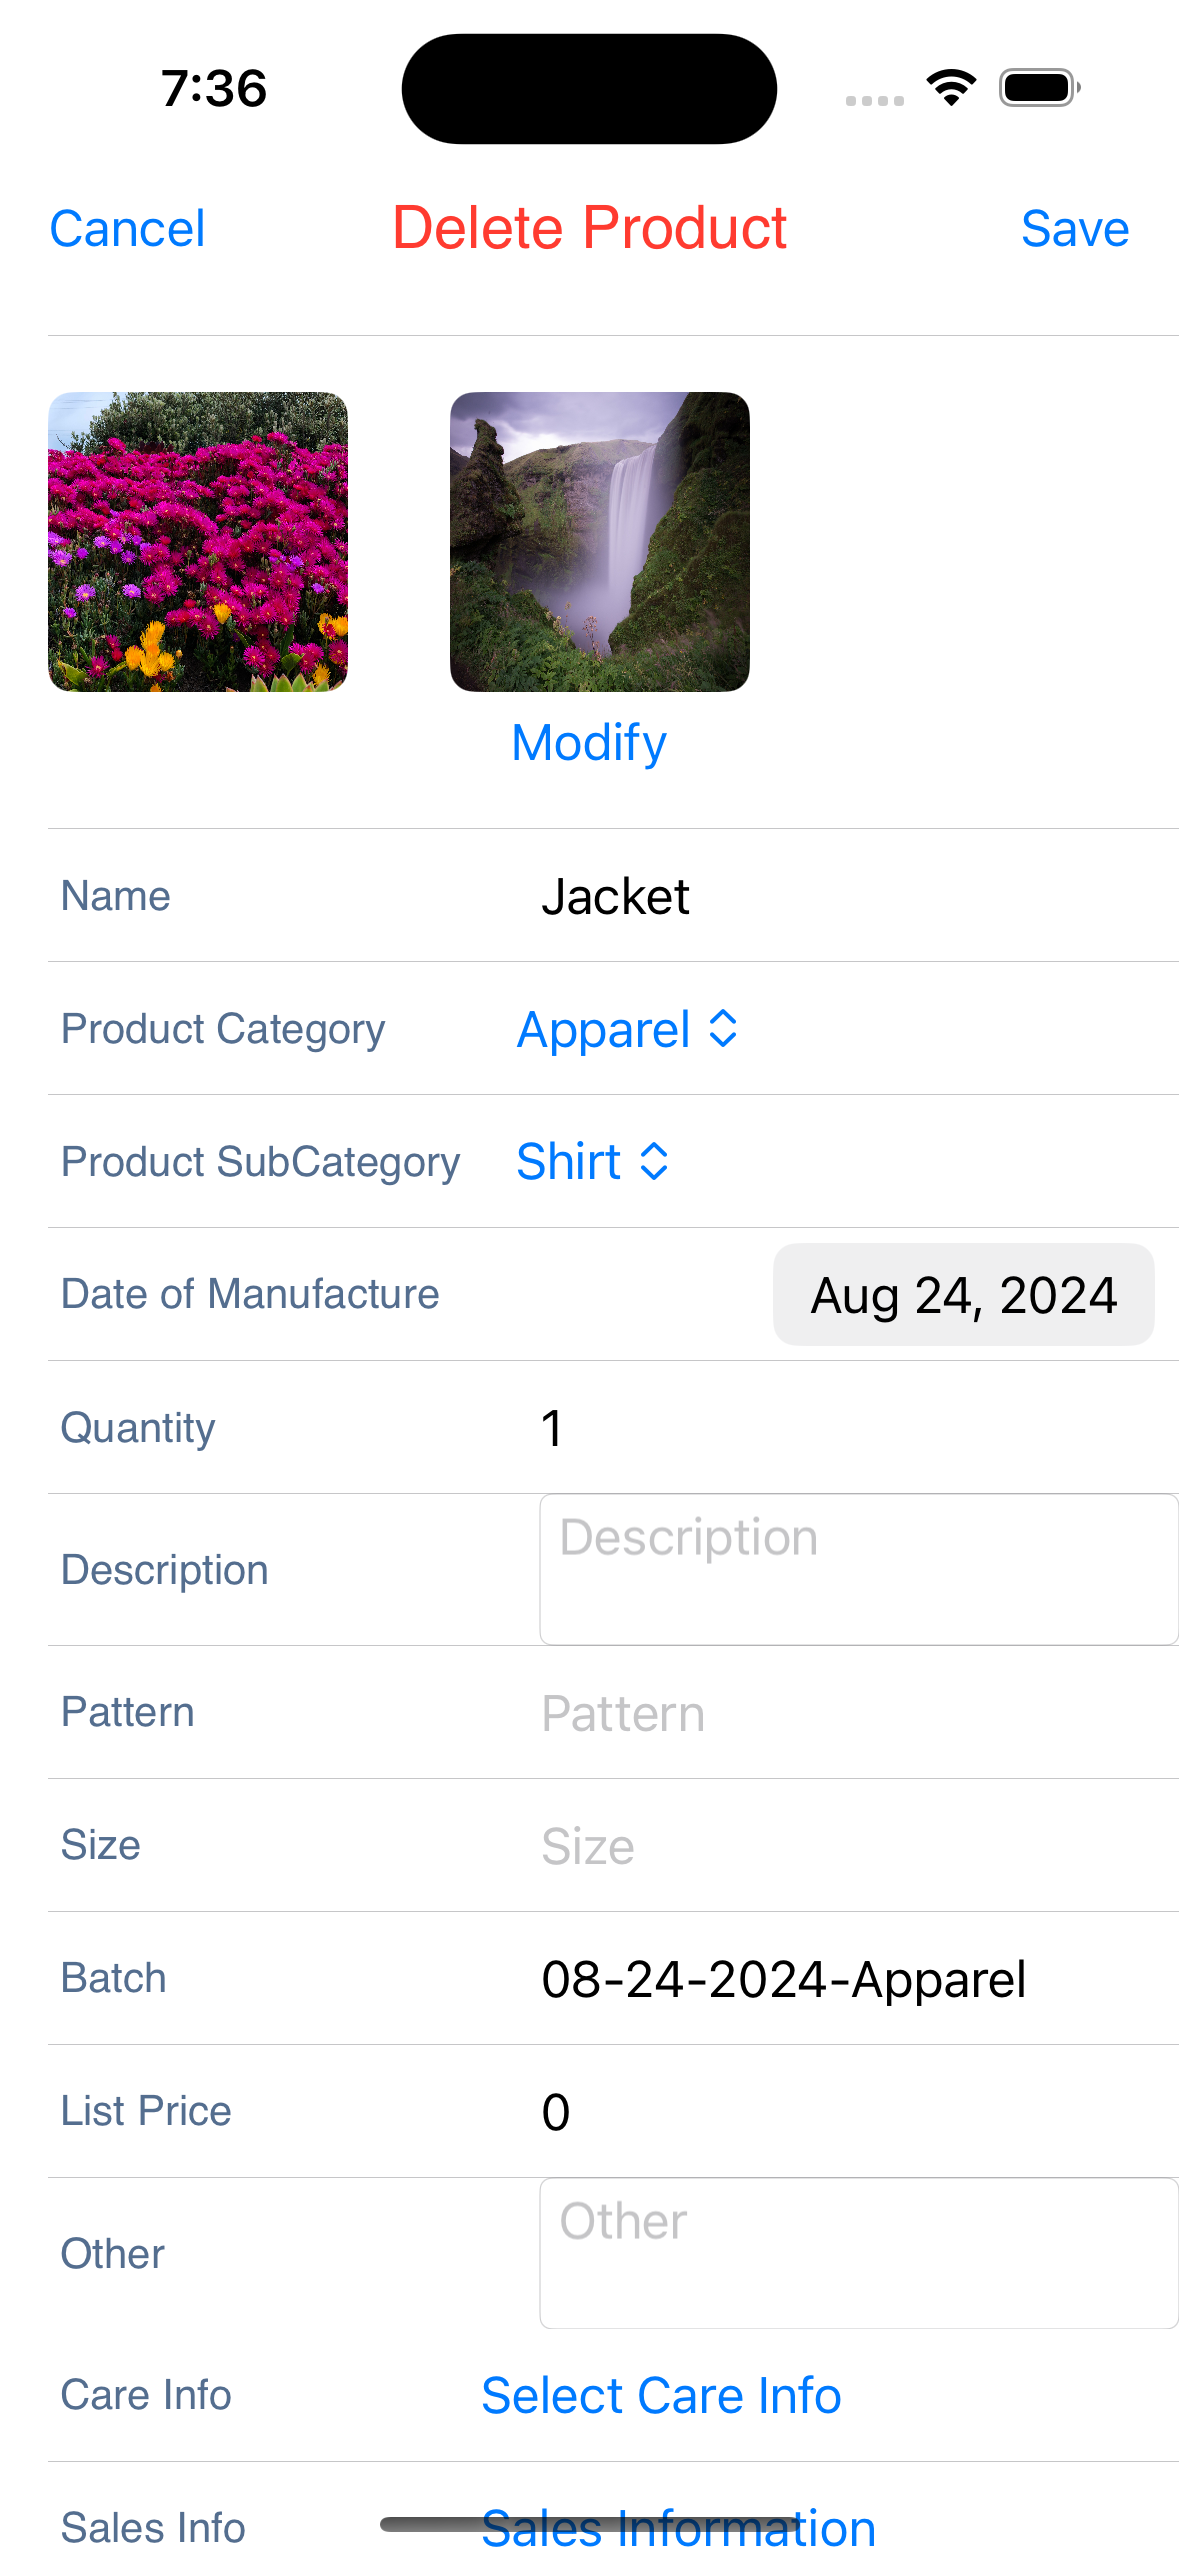The width and height of the screenshot is (1179, 2556).
Task: Select the pink flowers product thumbnail
Action: tap(198, 542)
